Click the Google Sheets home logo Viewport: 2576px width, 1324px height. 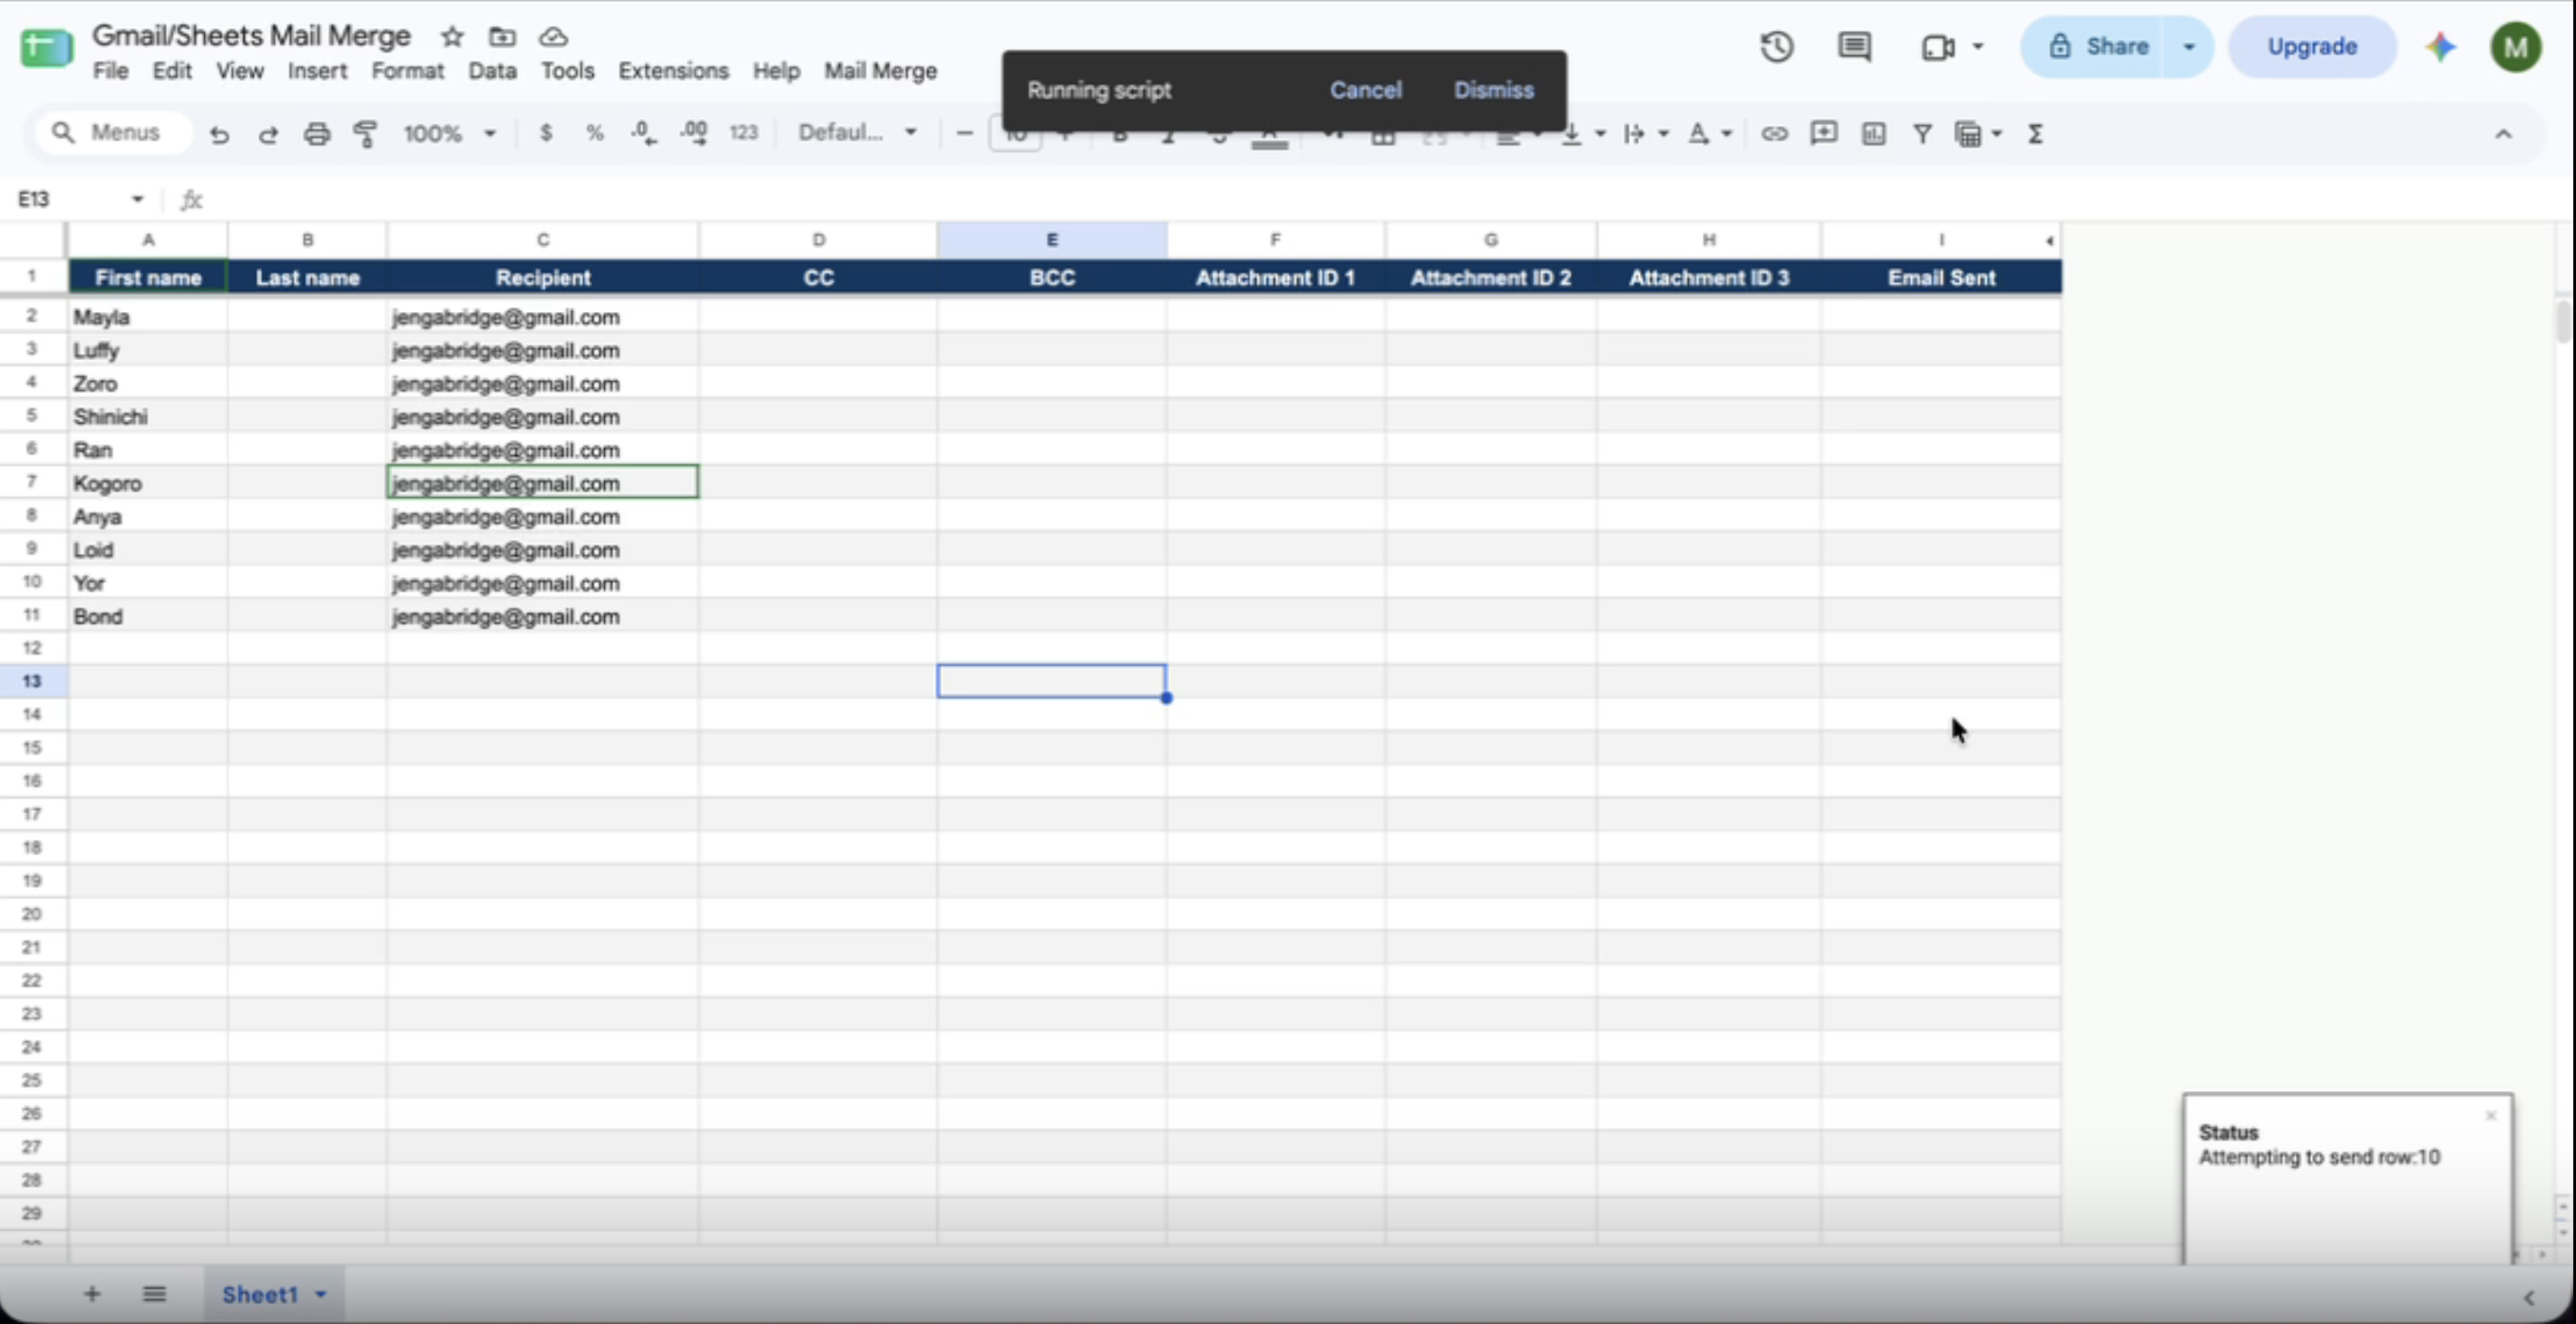click(46, 48)
